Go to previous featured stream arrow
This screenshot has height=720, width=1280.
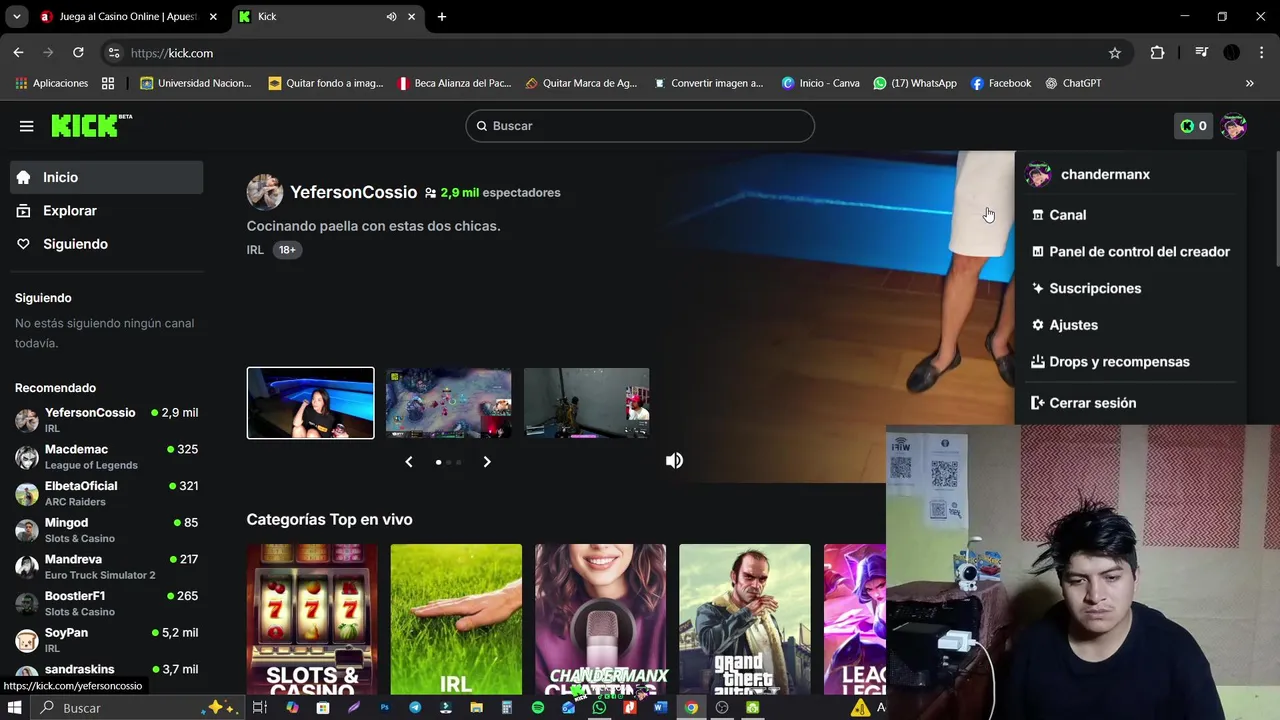pos(408,461)
